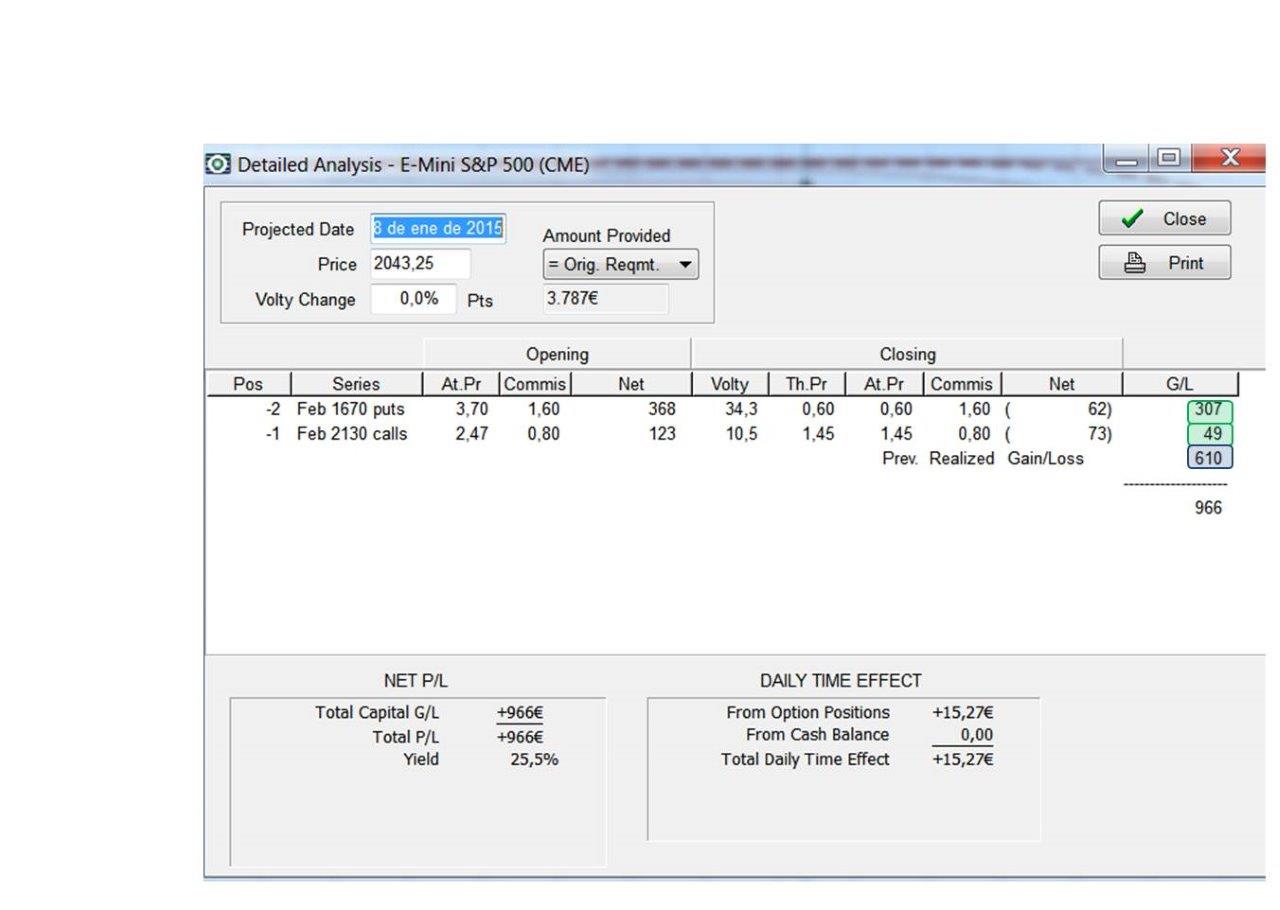This screenshot has height=910, width=1280.
Task: Click the Print button
Action: pyautogui.click(x=1164, y=263)
